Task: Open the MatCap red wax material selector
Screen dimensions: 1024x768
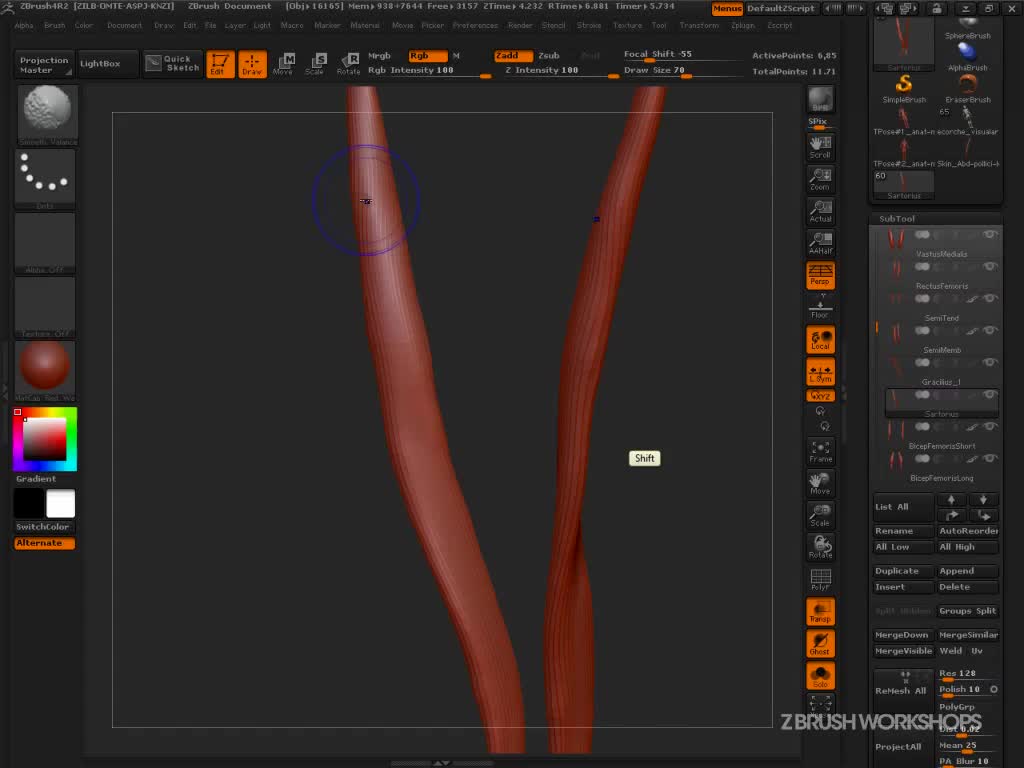Action: point(45,370)
